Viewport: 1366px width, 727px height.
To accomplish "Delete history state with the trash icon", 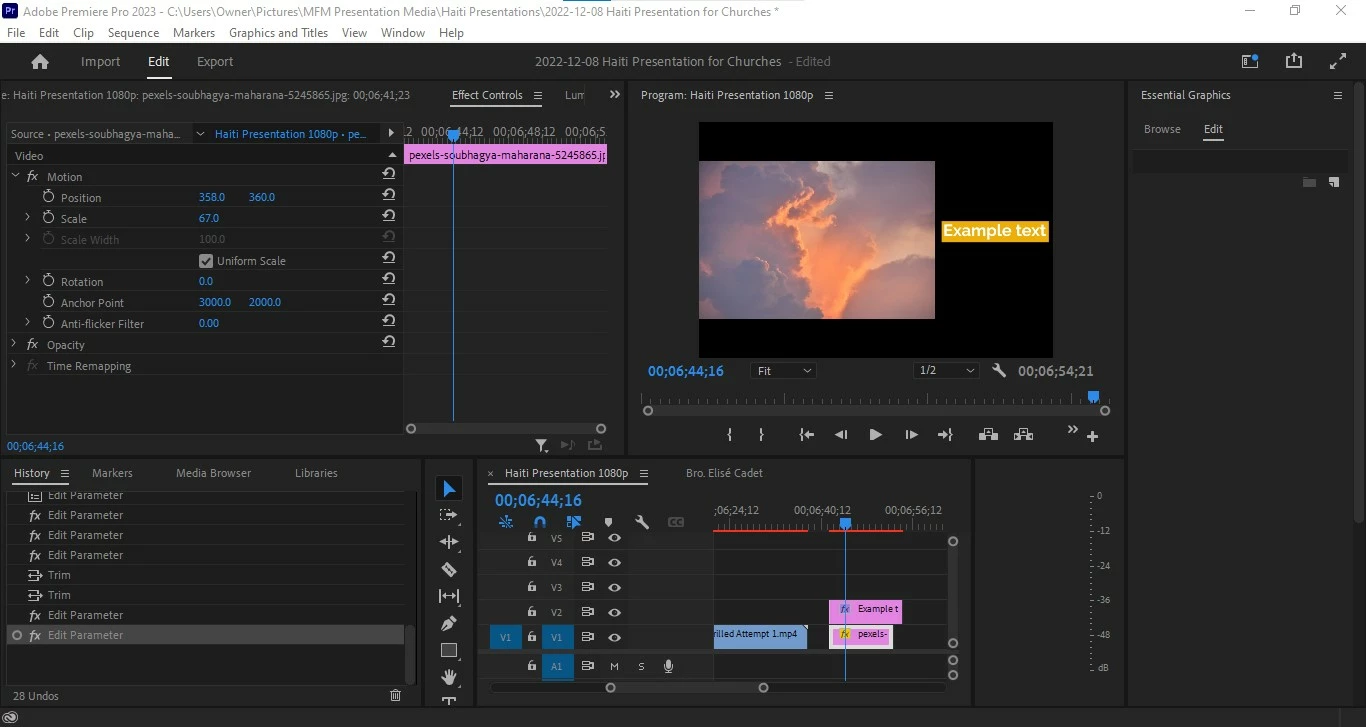I will 395,695.
